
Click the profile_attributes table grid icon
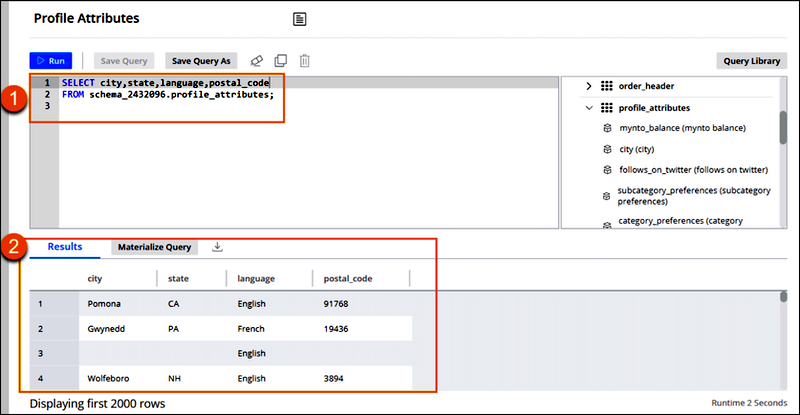pyautogui.click(x=607, y=108)
